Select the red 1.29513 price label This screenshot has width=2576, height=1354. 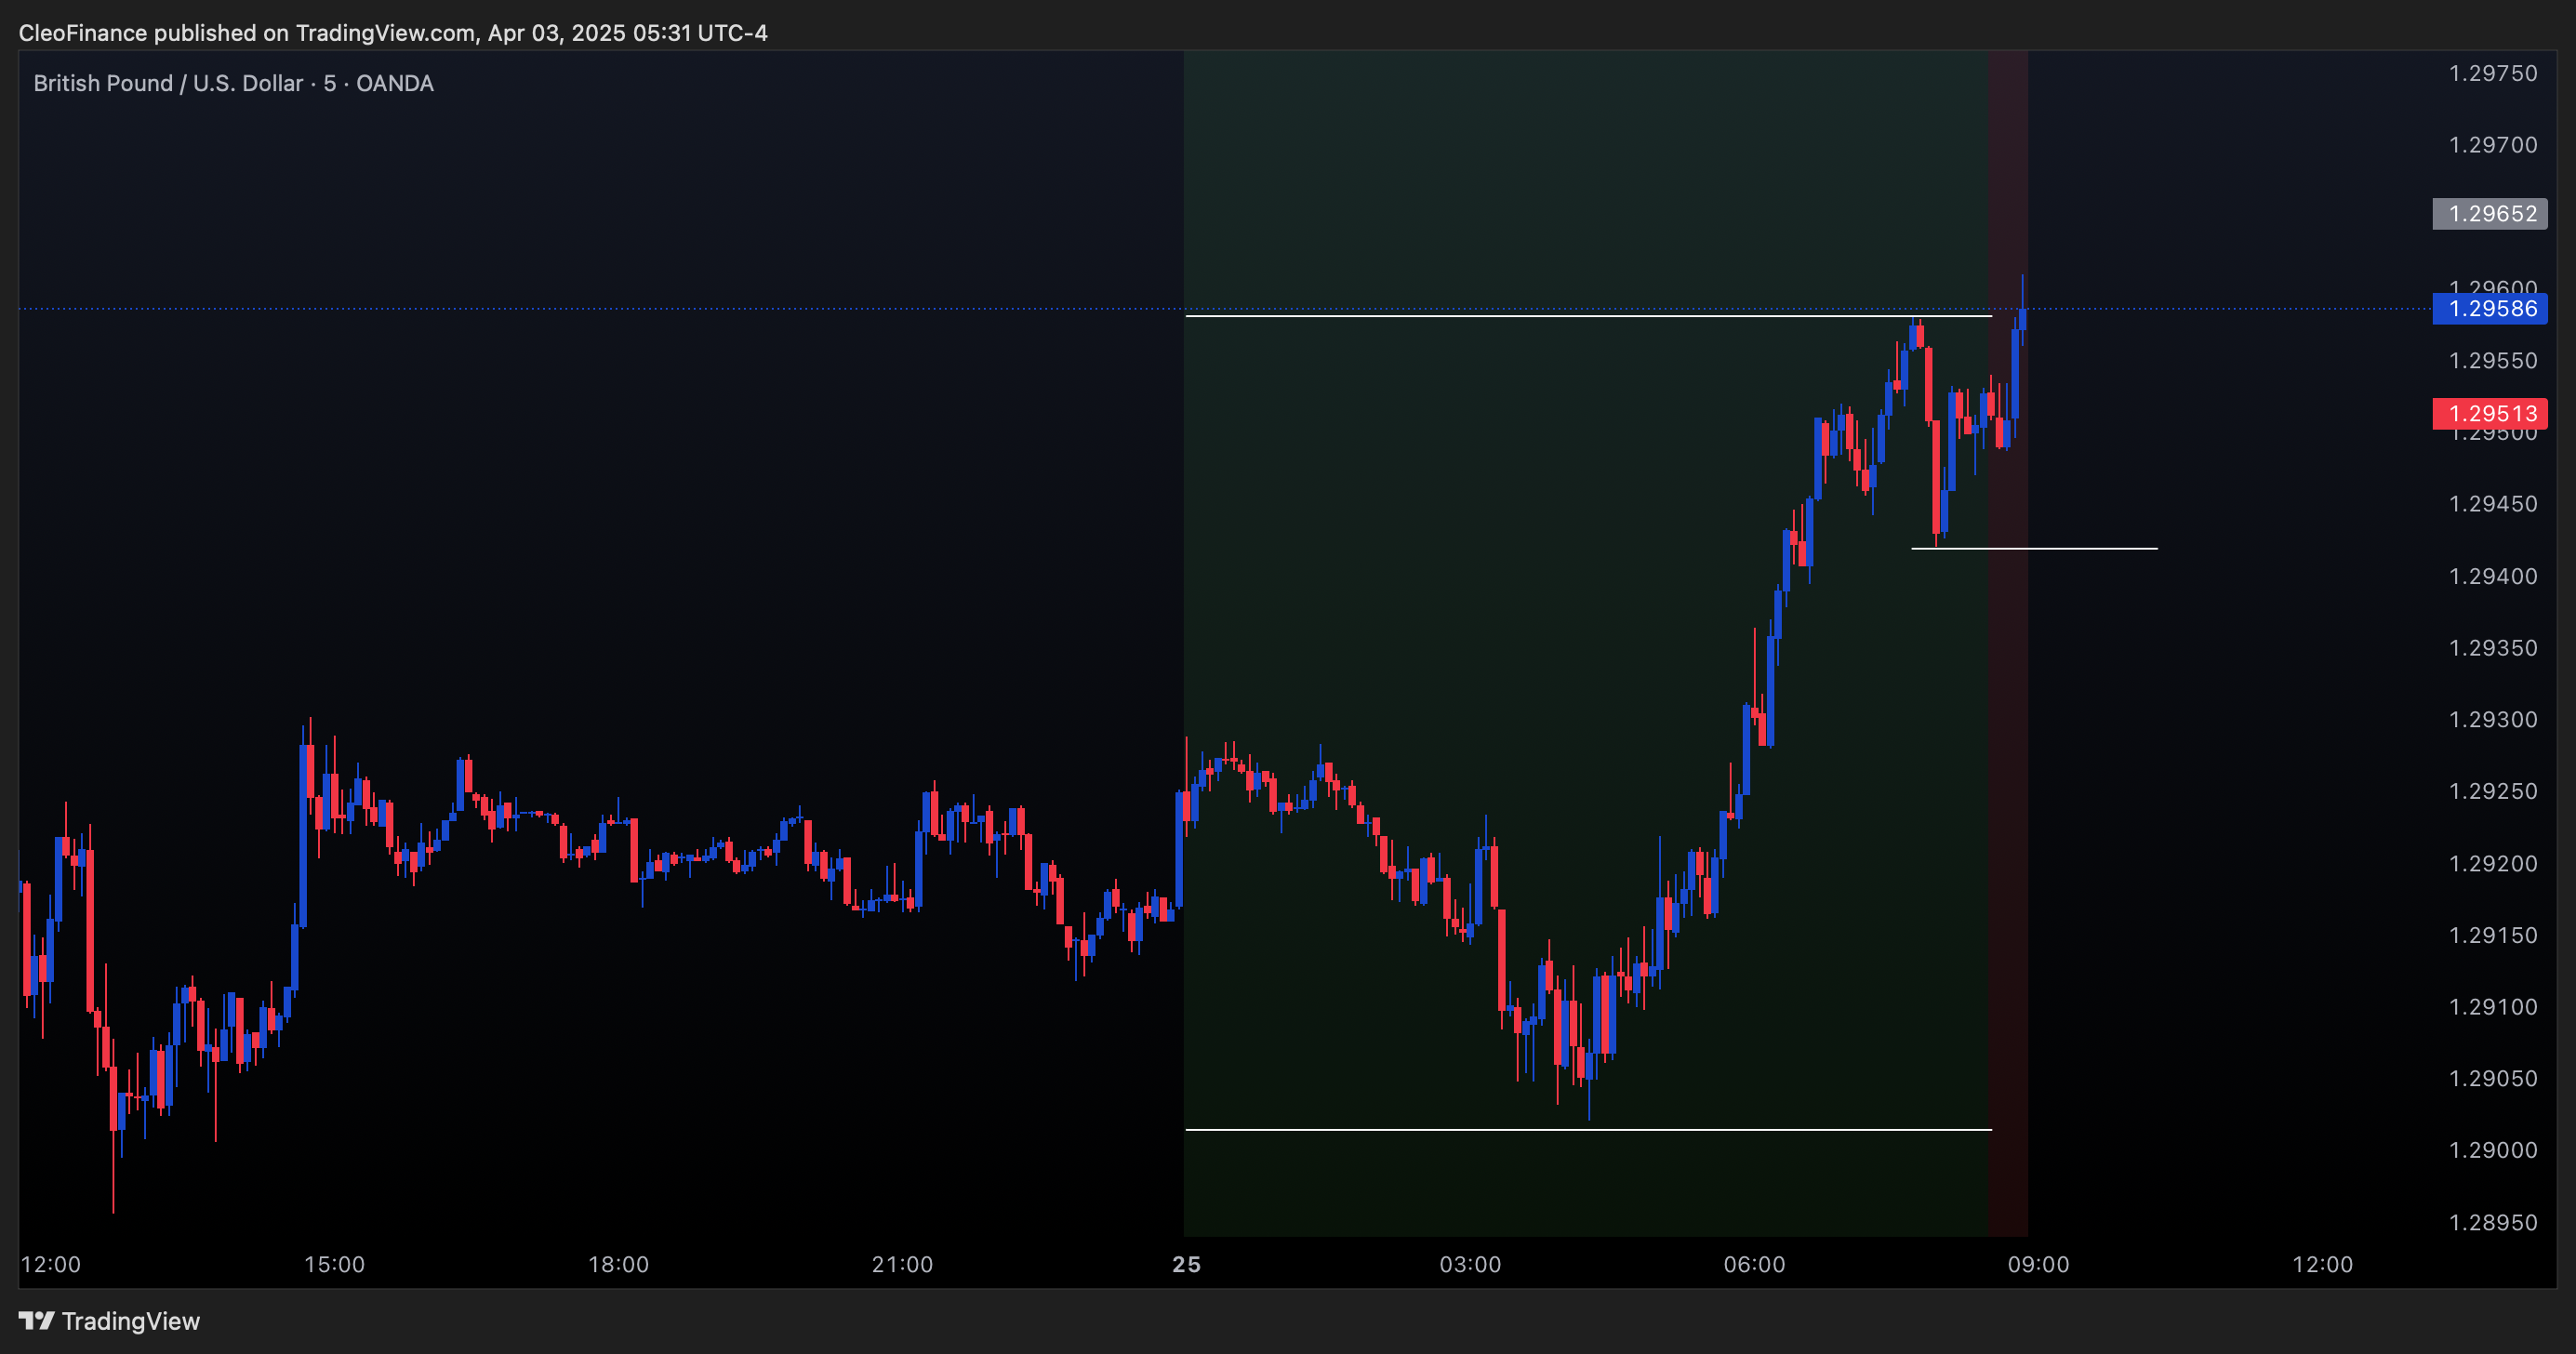(2489, 414)
